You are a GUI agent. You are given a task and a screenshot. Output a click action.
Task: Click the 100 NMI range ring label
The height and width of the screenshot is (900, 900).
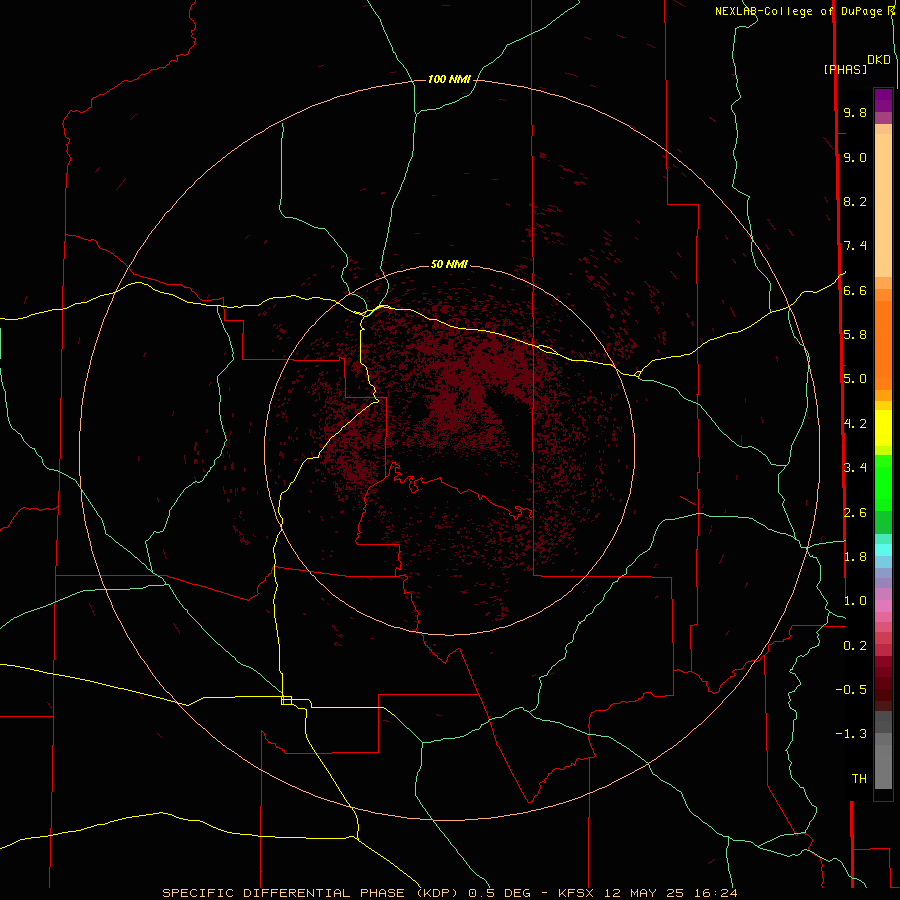[x=449, y=79]
